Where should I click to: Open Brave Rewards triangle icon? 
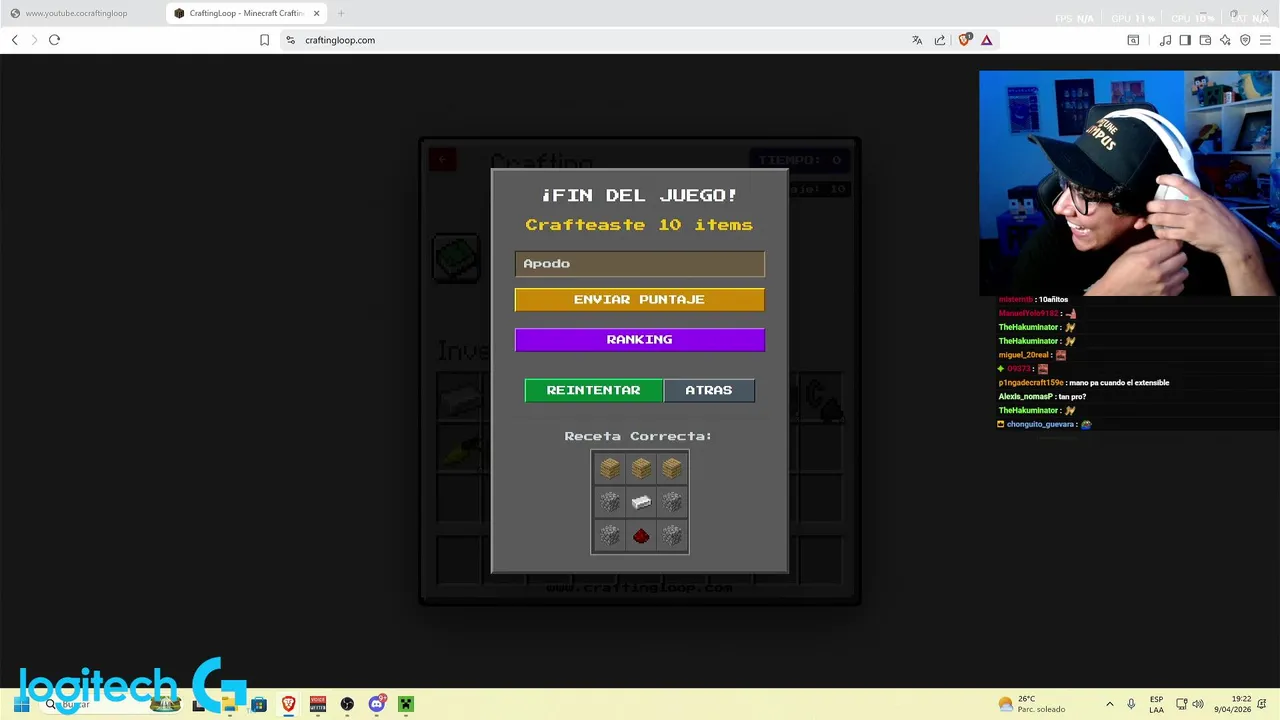pyautogui.click(x=986, y=40)
